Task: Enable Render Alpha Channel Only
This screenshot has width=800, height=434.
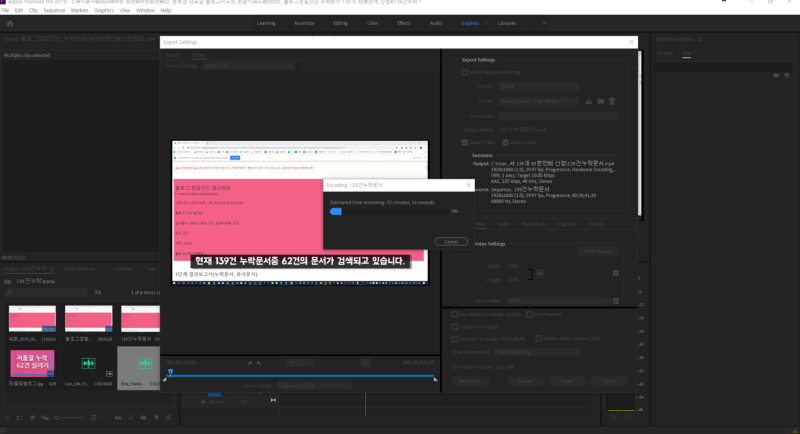Action: pyautogui.click(x=539, y=339)
